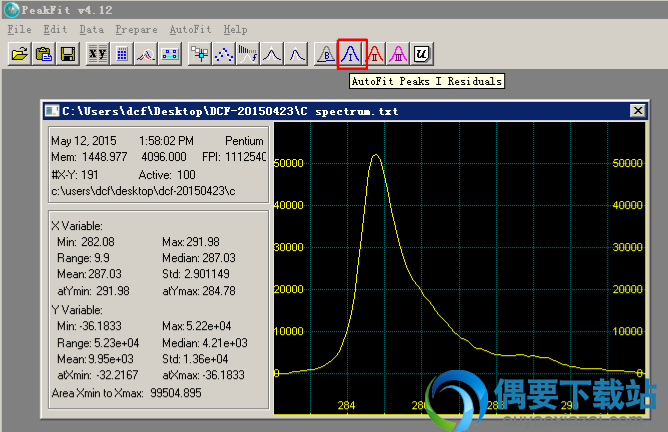Click the file path text under #X-Y
The image size is (668, 432).
tap(143, 191)
